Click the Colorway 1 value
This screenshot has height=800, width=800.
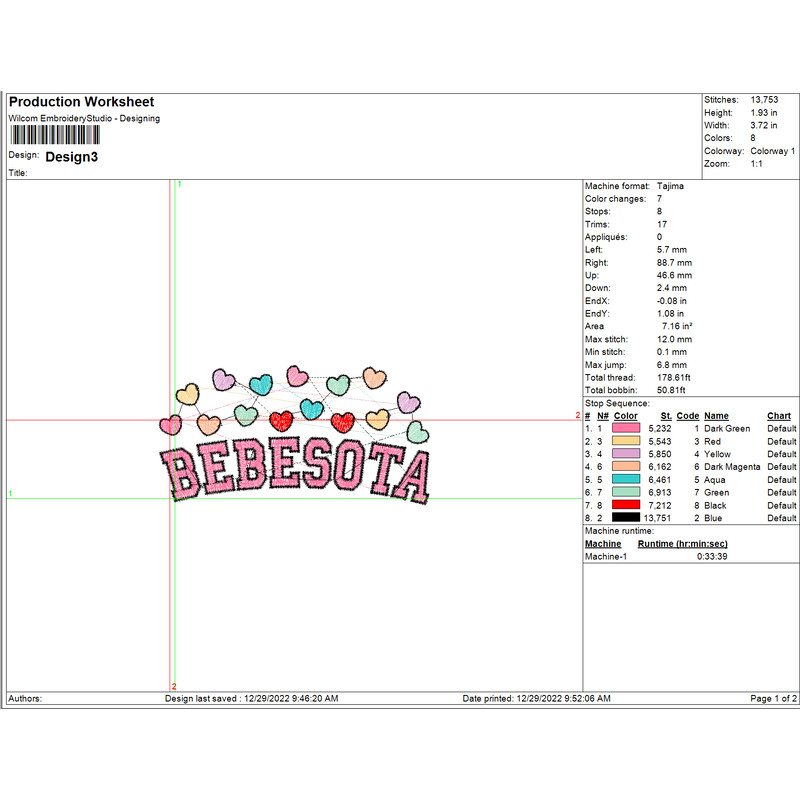[x=772, y=151]
